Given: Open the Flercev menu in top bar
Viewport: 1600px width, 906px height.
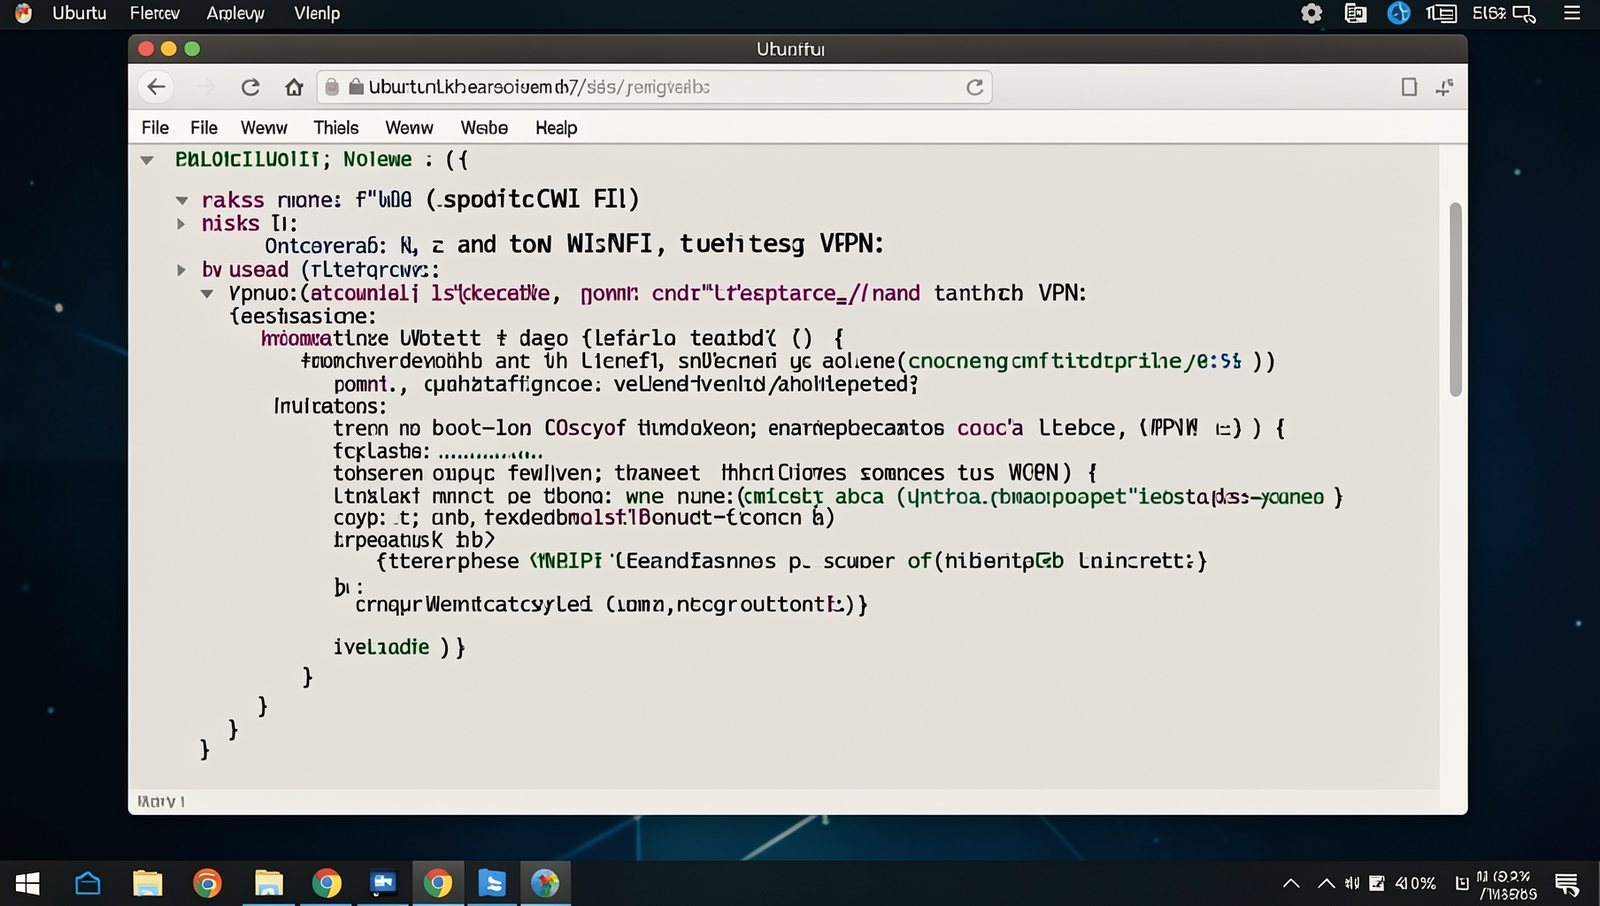Looking at the screenshot, I should (155, 14).
